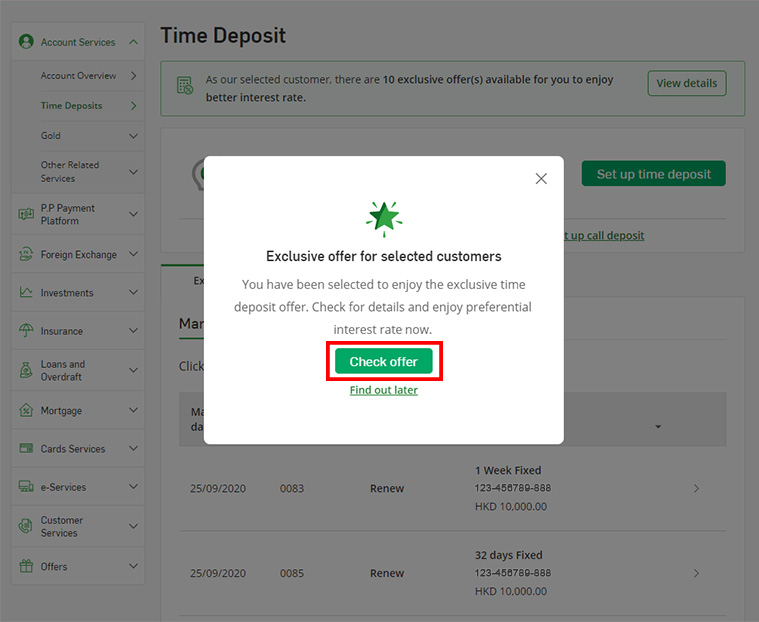The image size is (759, 622).
Task: Click the Offers gift icon
Action: [x=26, y=566]
